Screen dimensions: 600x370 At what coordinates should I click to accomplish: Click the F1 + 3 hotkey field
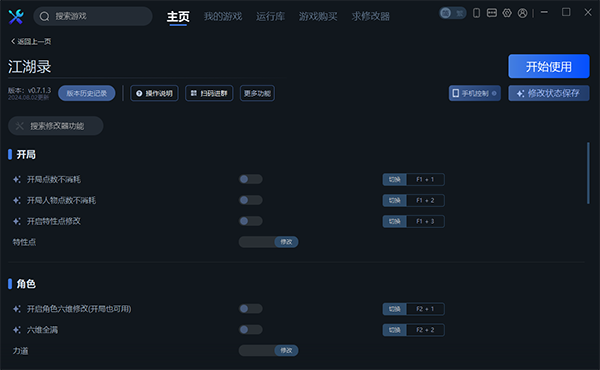(425, 221)
